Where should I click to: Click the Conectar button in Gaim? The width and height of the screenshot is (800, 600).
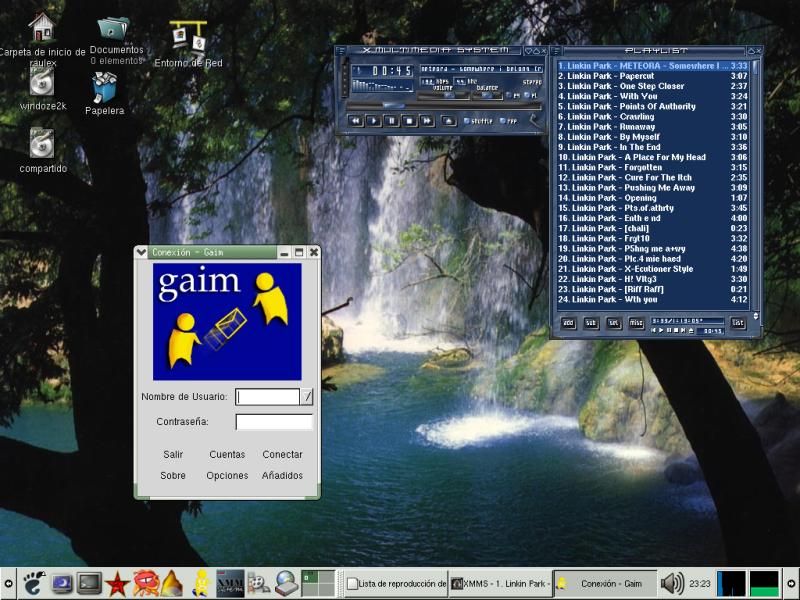(x=282, y=454)
